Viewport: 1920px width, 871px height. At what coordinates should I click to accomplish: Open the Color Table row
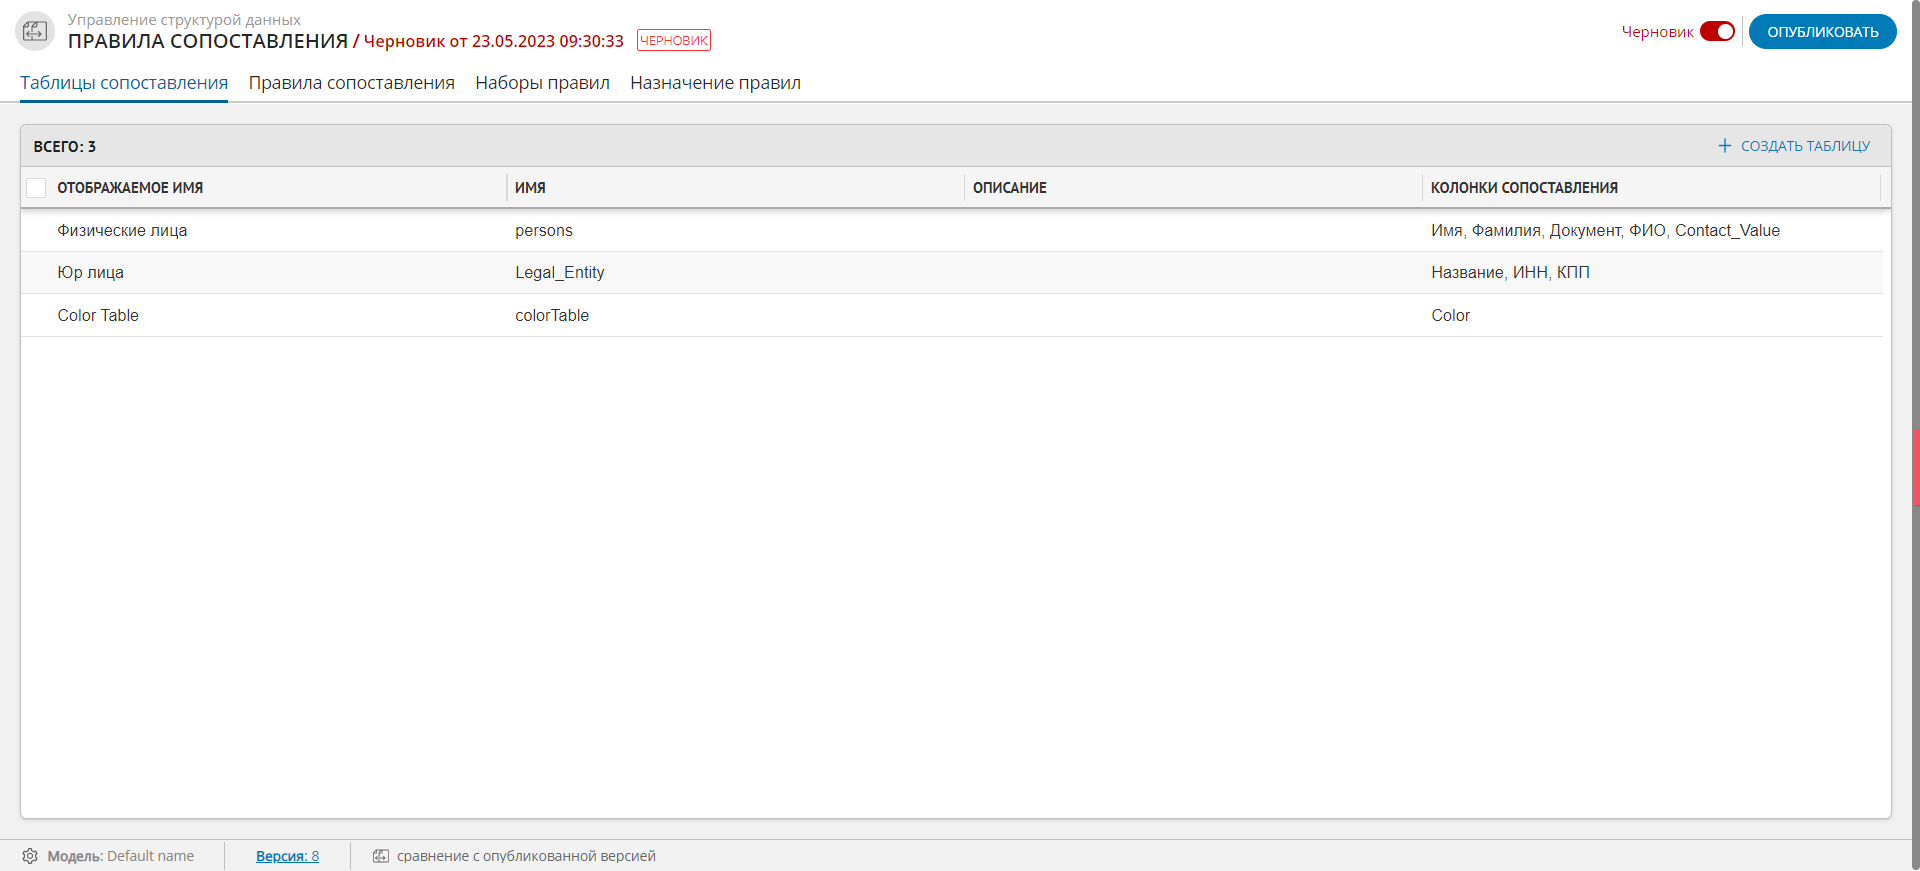(x=98, y=316)
